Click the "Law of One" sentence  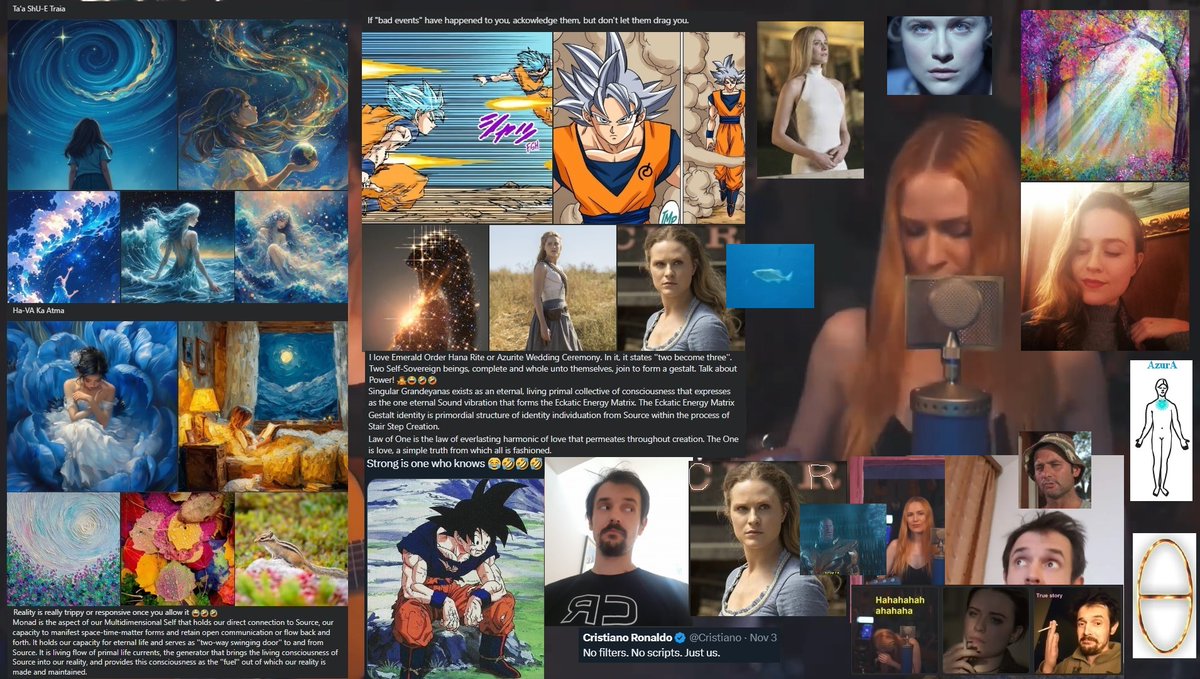[x=552, y=444]
